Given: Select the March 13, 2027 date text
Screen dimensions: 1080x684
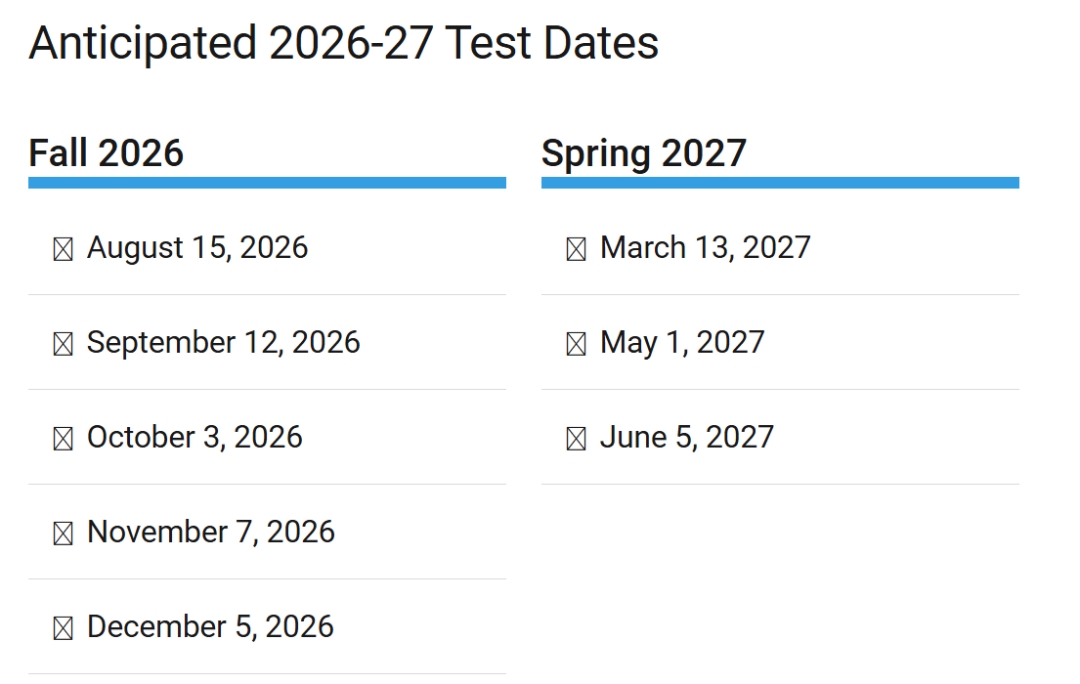Looking at the screenshot, I should [x=705, y=248].
